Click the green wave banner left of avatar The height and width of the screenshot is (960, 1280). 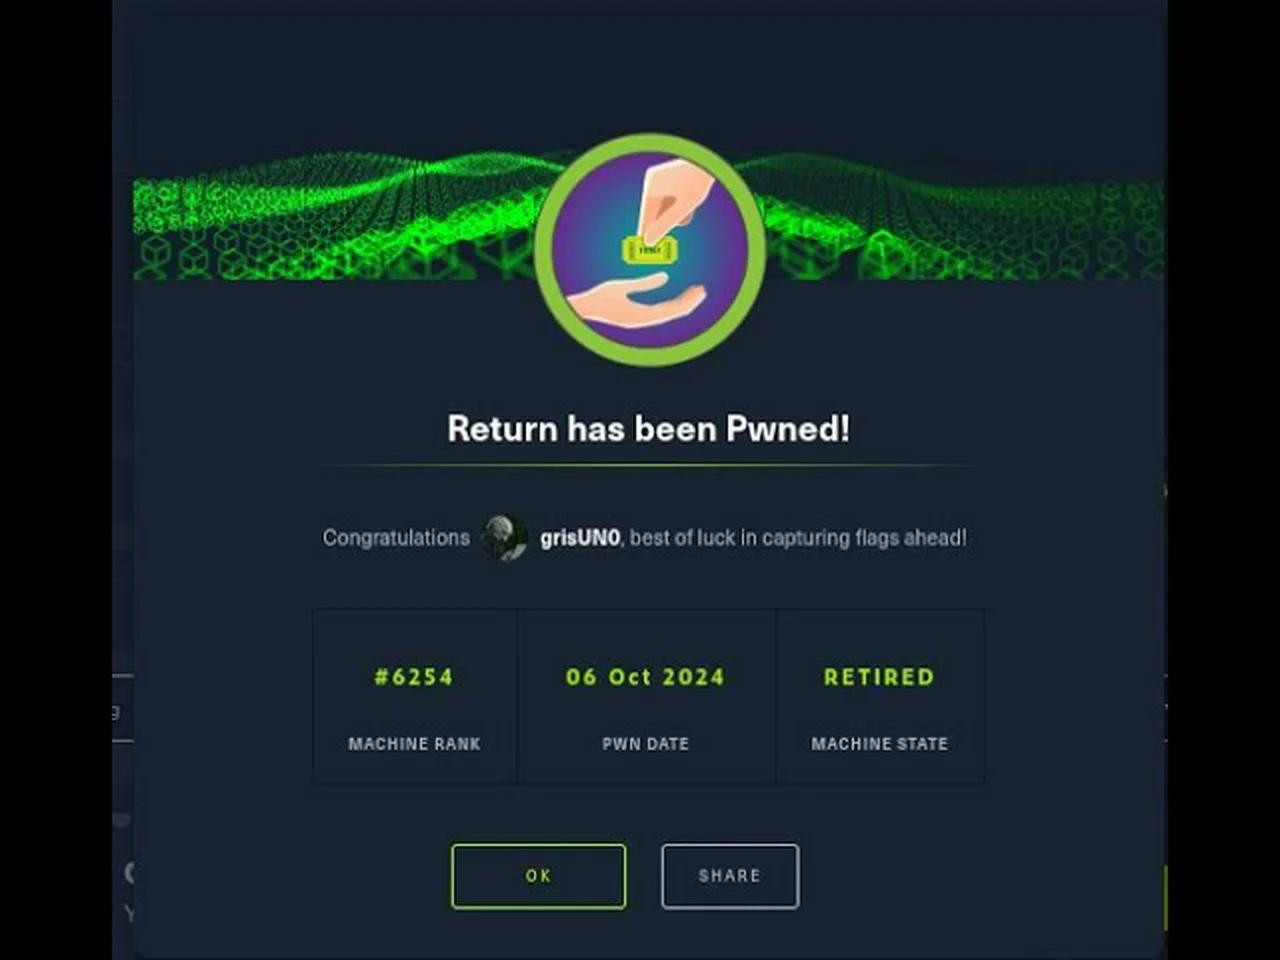(335, 215)
